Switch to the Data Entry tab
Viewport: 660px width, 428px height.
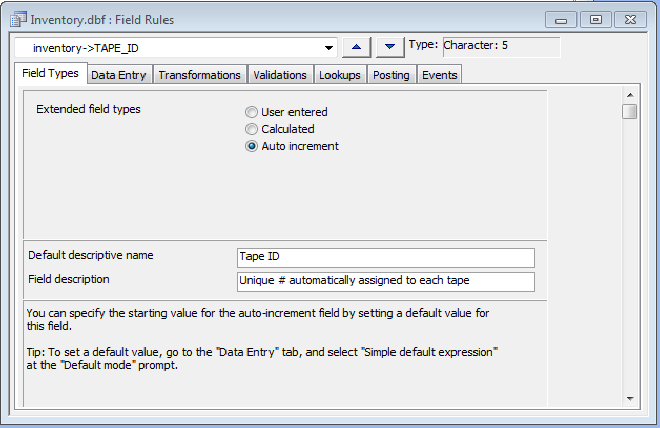pos(119,75)
